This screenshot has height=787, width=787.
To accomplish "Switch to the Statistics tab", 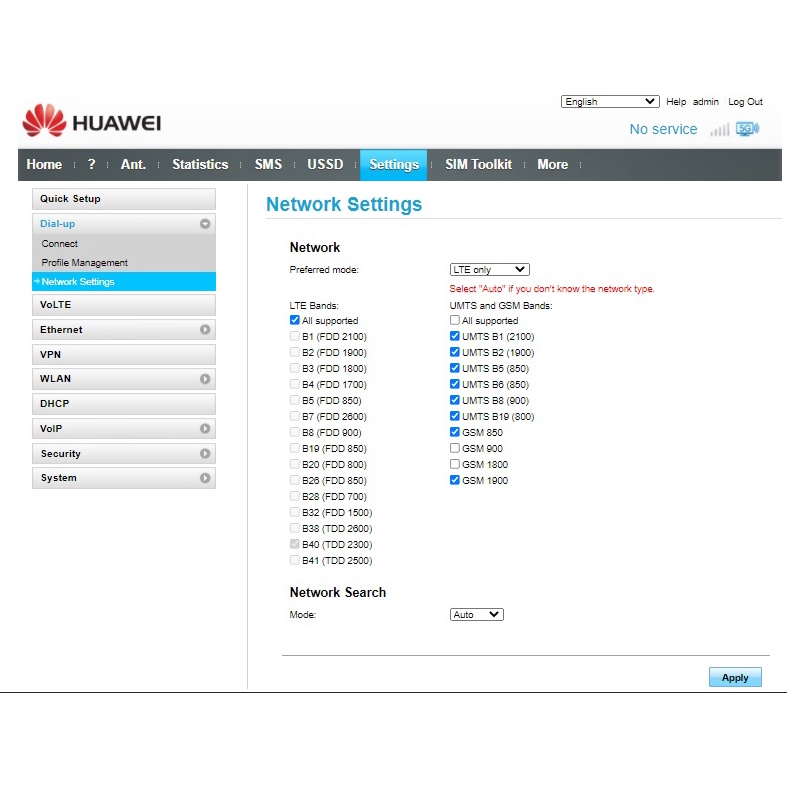I will coord(200,165).
